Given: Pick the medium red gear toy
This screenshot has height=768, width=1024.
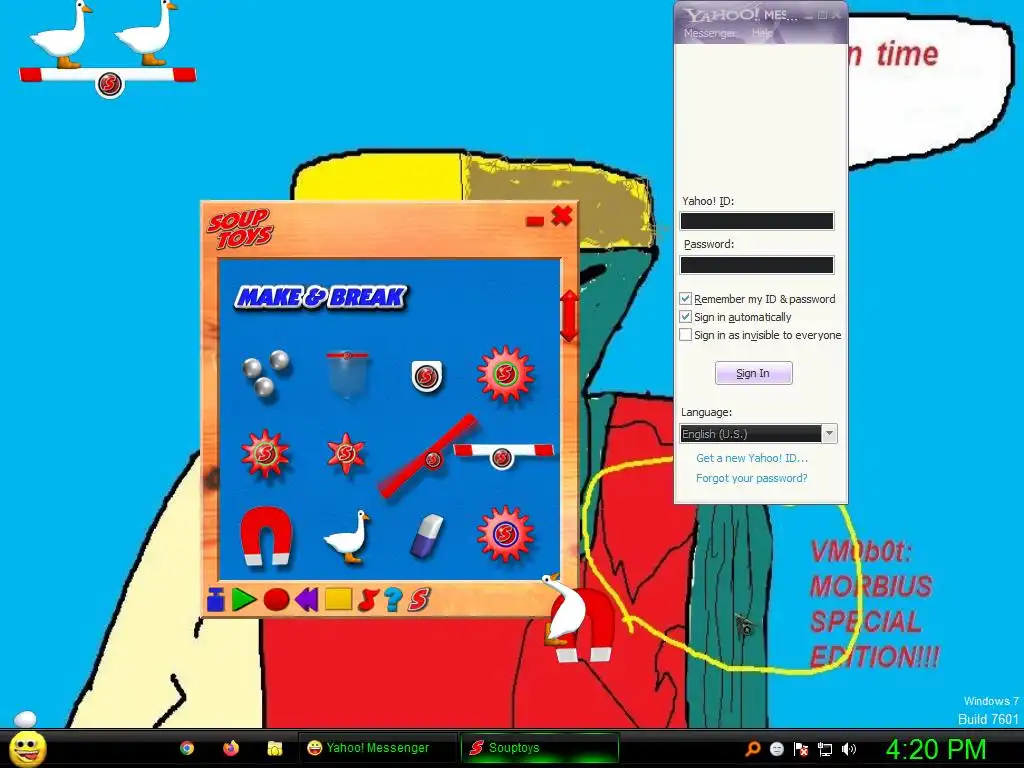Looking at the screenshot, I should coord(264,453).
